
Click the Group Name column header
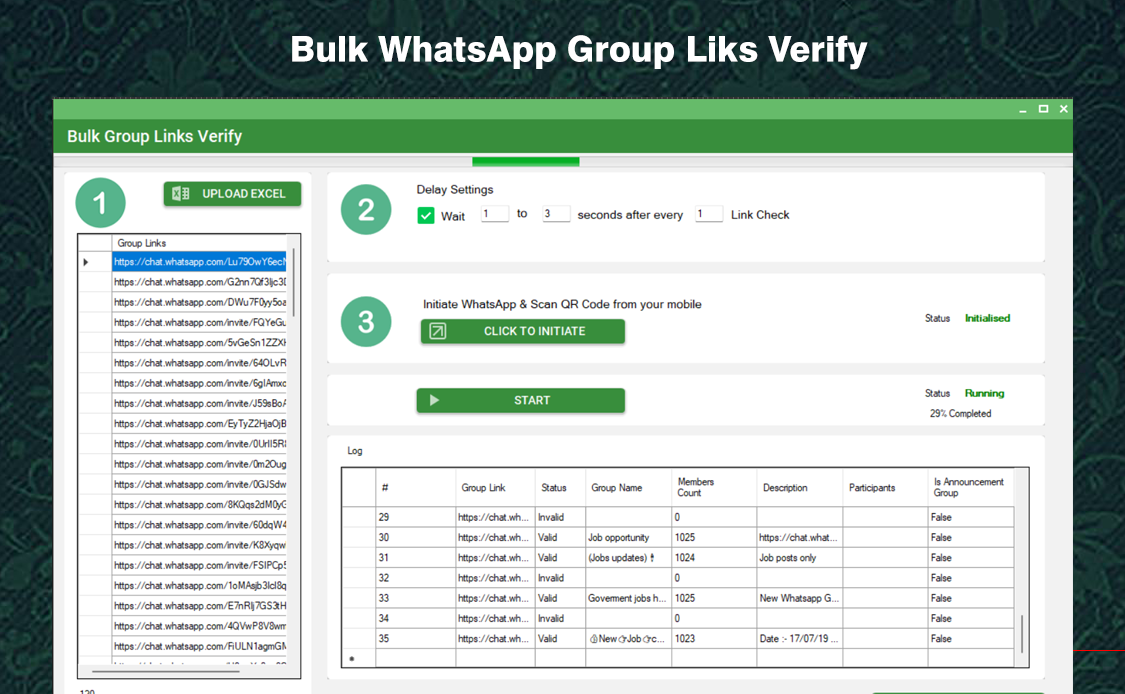629,487
